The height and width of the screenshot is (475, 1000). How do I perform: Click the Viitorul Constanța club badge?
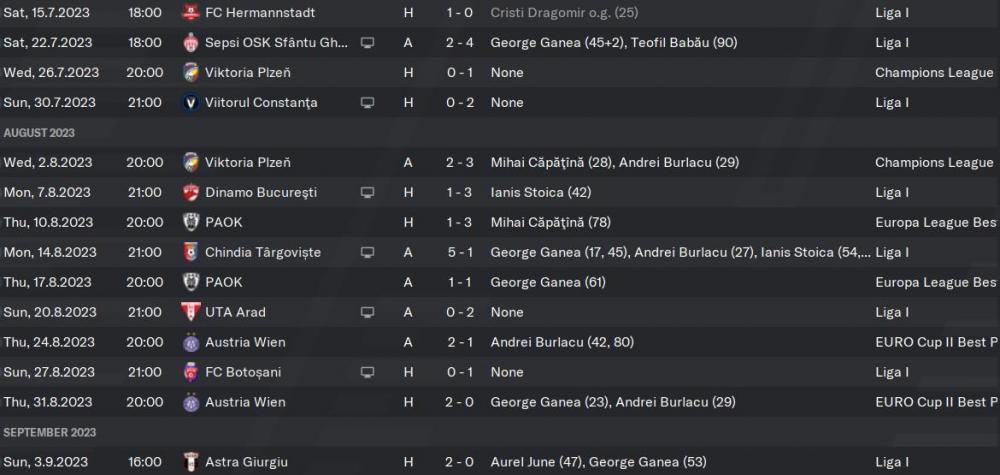pos(190,103)
